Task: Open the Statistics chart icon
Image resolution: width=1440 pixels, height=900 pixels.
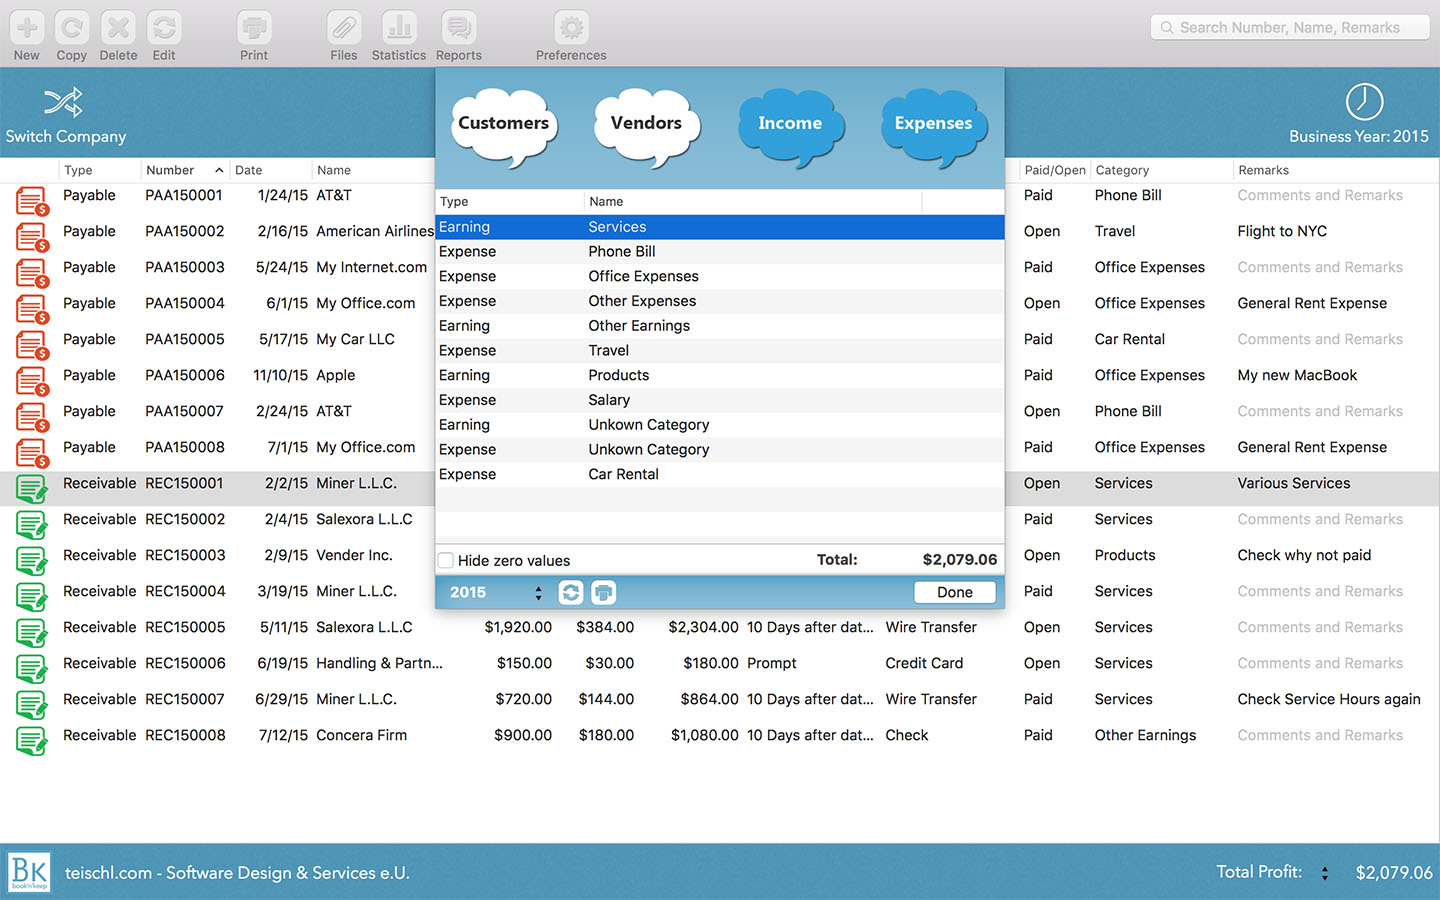Action: [399, 28]
